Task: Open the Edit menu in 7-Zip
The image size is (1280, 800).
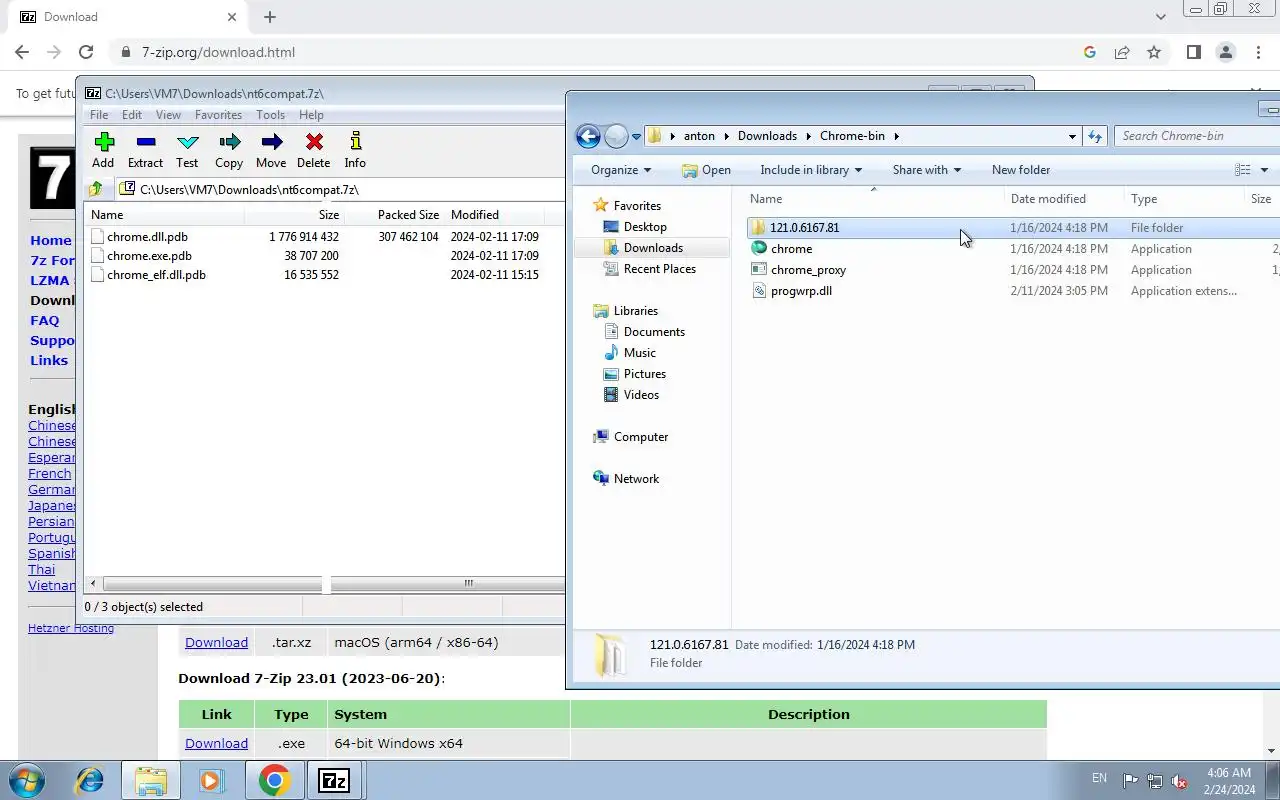Action: point(132,115)
